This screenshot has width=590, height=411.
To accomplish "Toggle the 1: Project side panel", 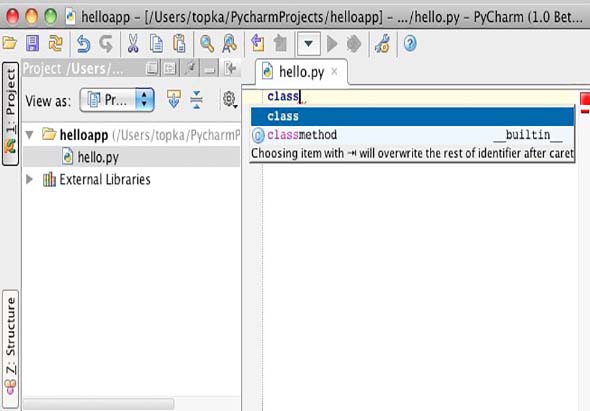I will 10,114.
